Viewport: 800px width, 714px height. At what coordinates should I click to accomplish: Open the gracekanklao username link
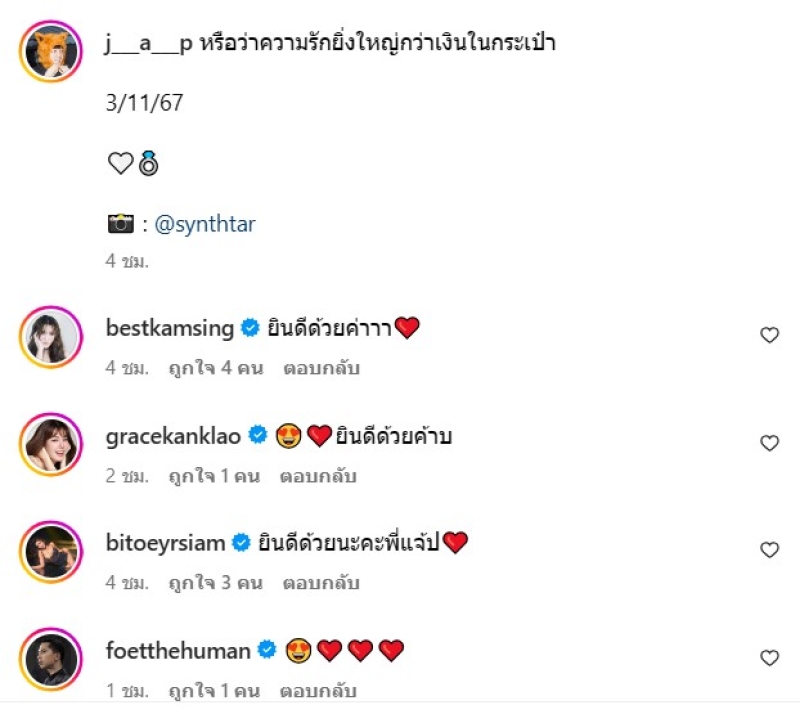[173, 436]
